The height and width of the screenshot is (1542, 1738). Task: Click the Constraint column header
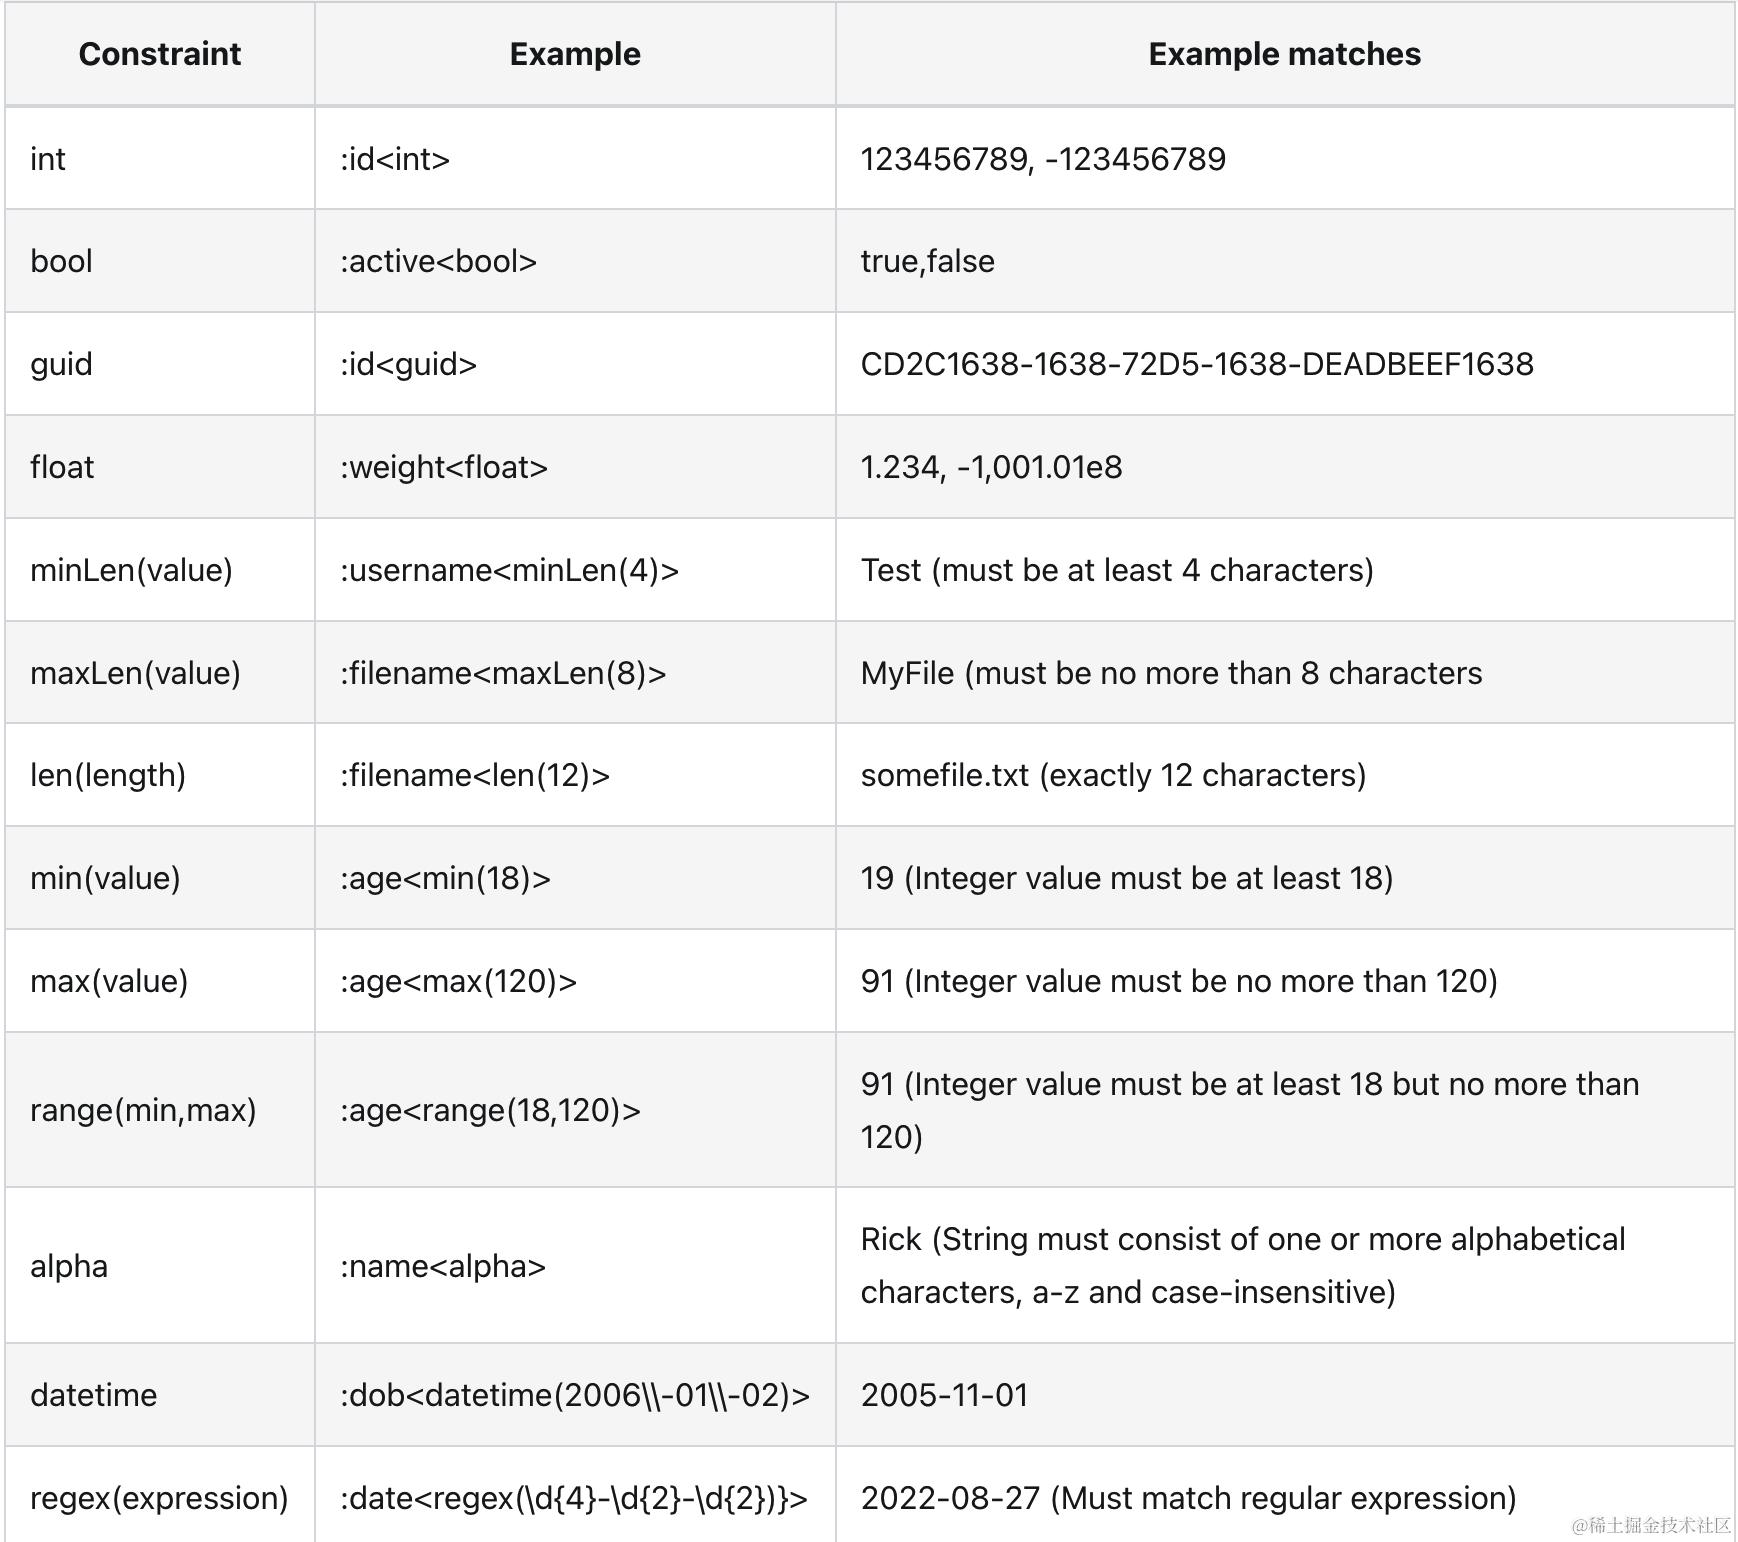pos(160,54)
